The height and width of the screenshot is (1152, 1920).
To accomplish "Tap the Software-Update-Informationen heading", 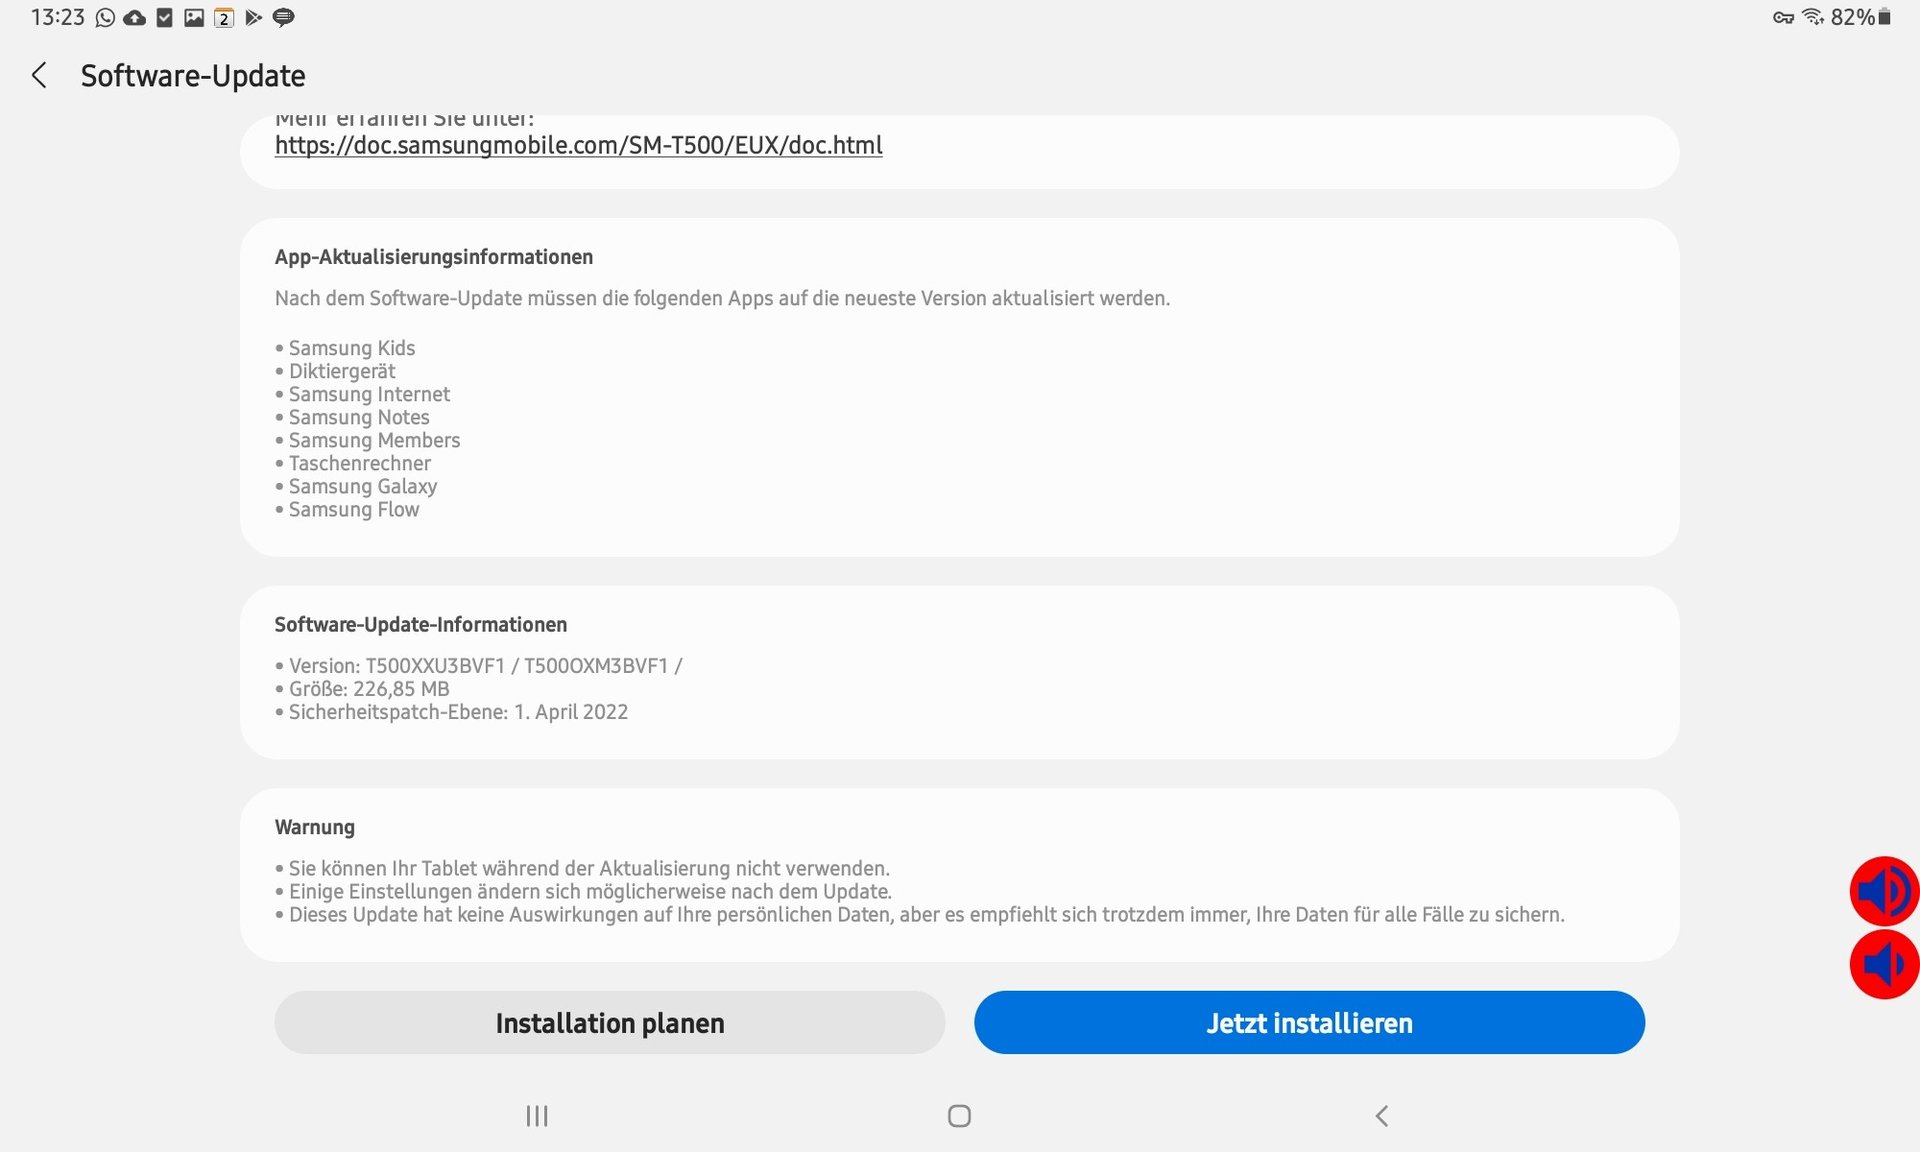I will (x=421, y=625).
